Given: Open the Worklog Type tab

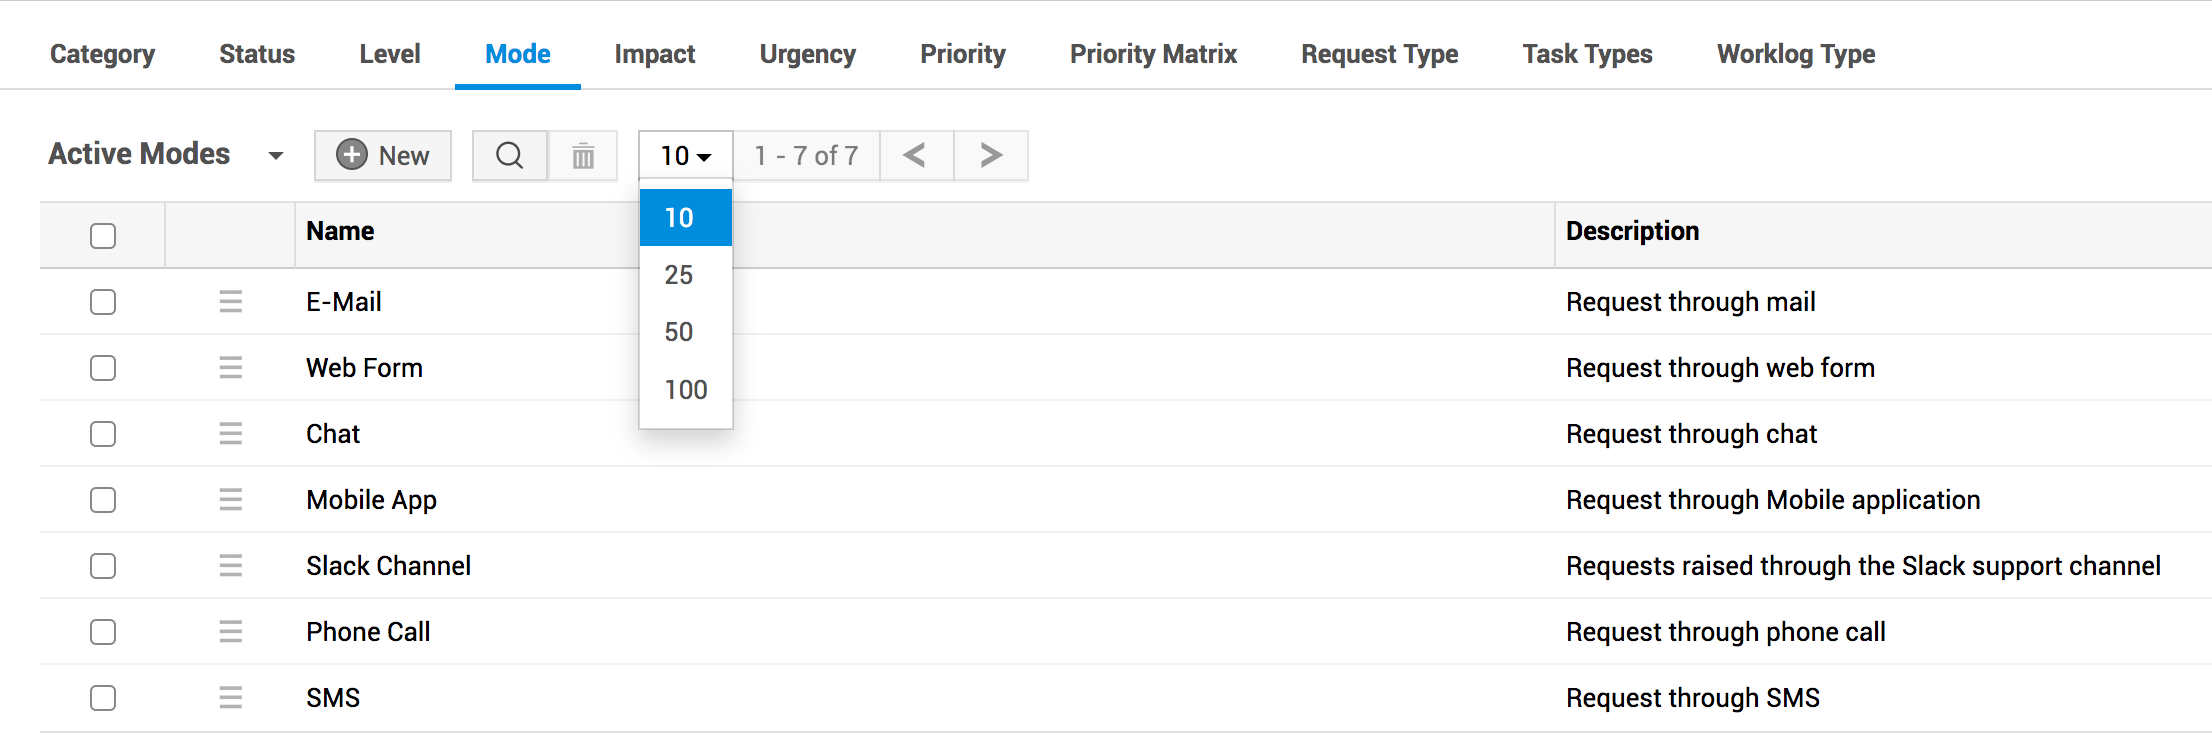Looking at the screenshot, I should coord(1795,54).
